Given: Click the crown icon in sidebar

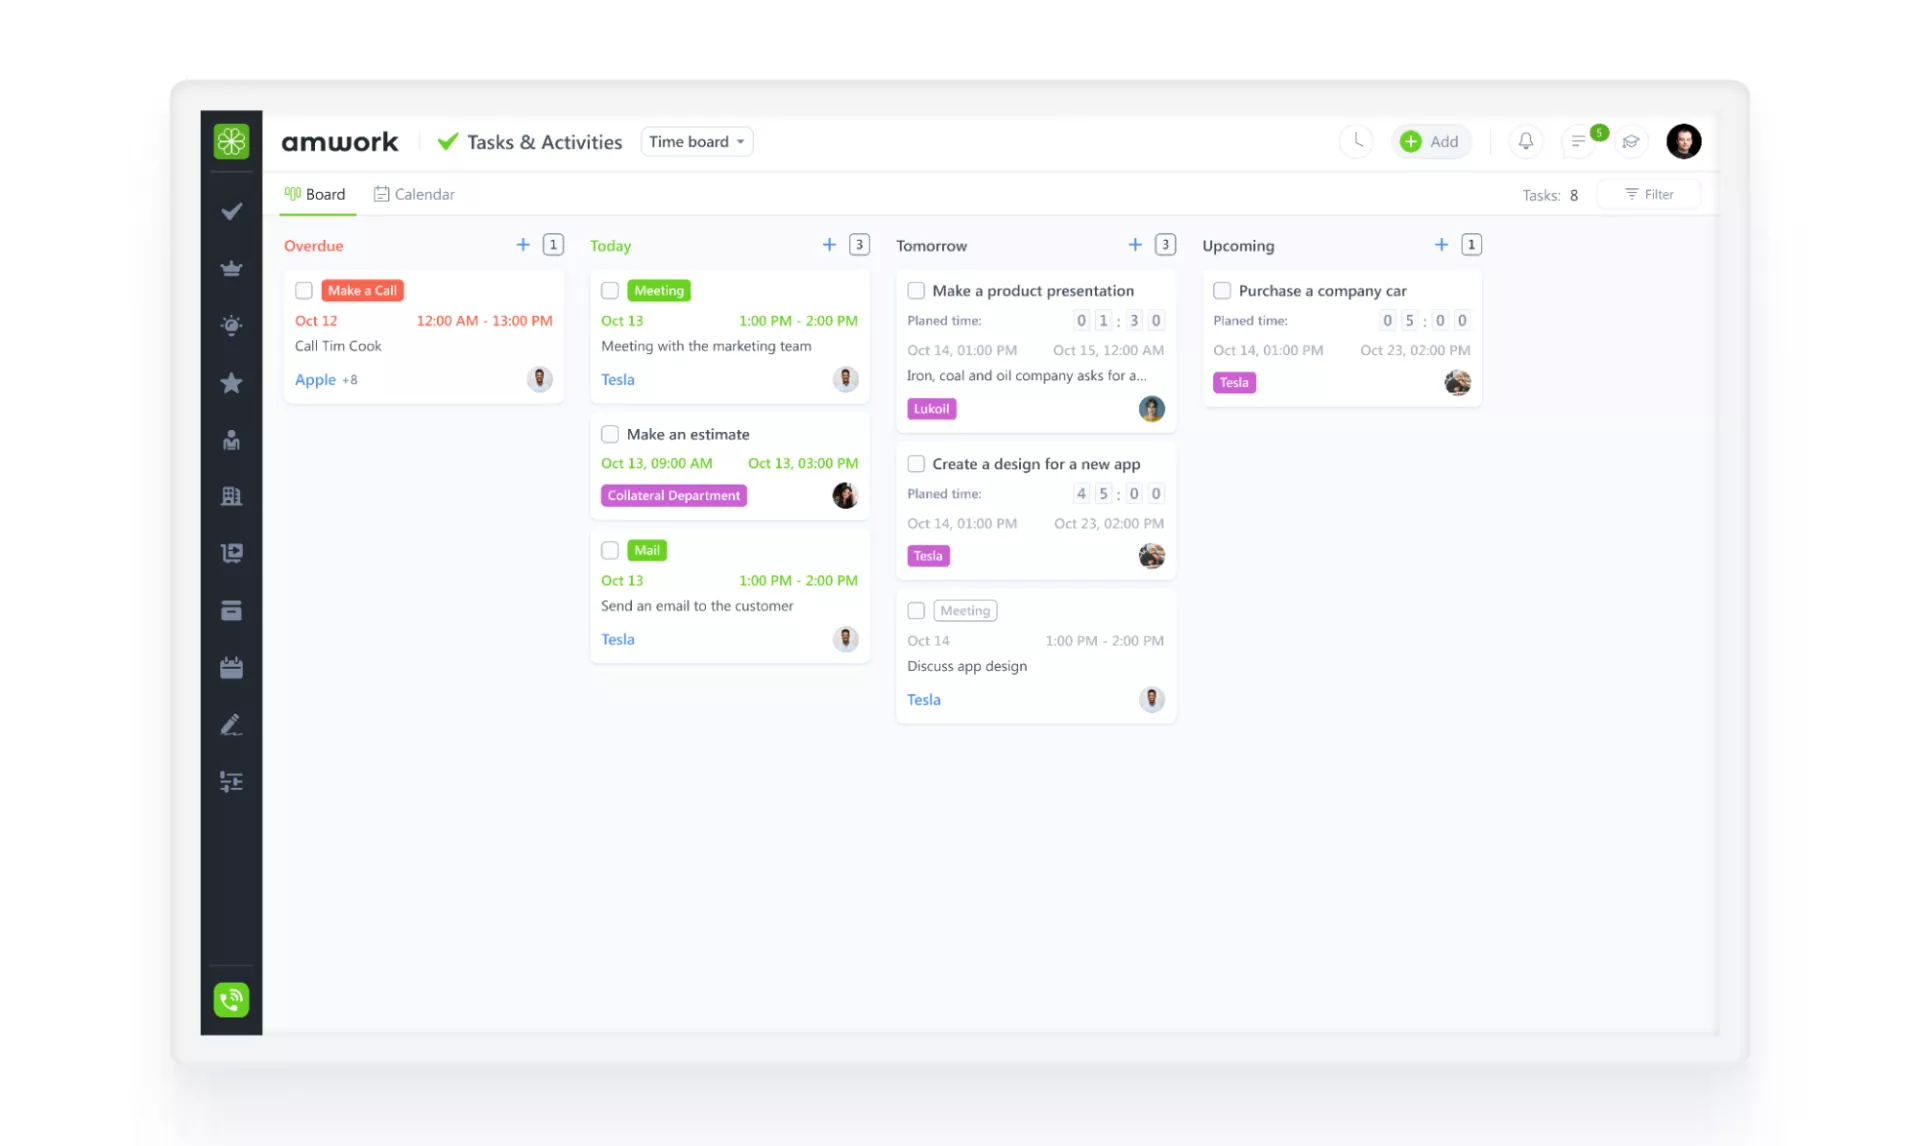Looking at the screenshot, I should pos(231,268).
